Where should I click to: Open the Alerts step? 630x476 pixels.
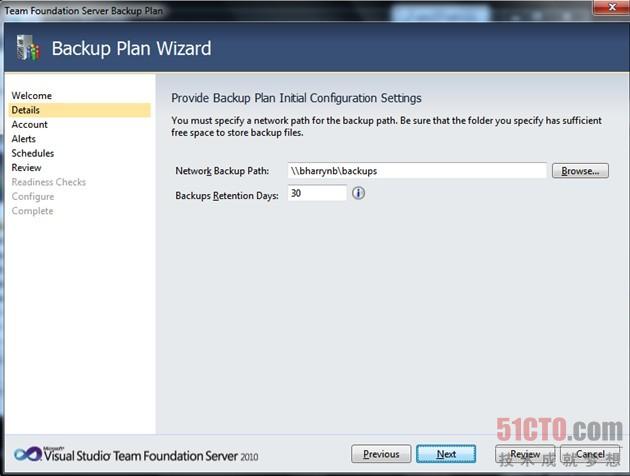coord(24,139)
